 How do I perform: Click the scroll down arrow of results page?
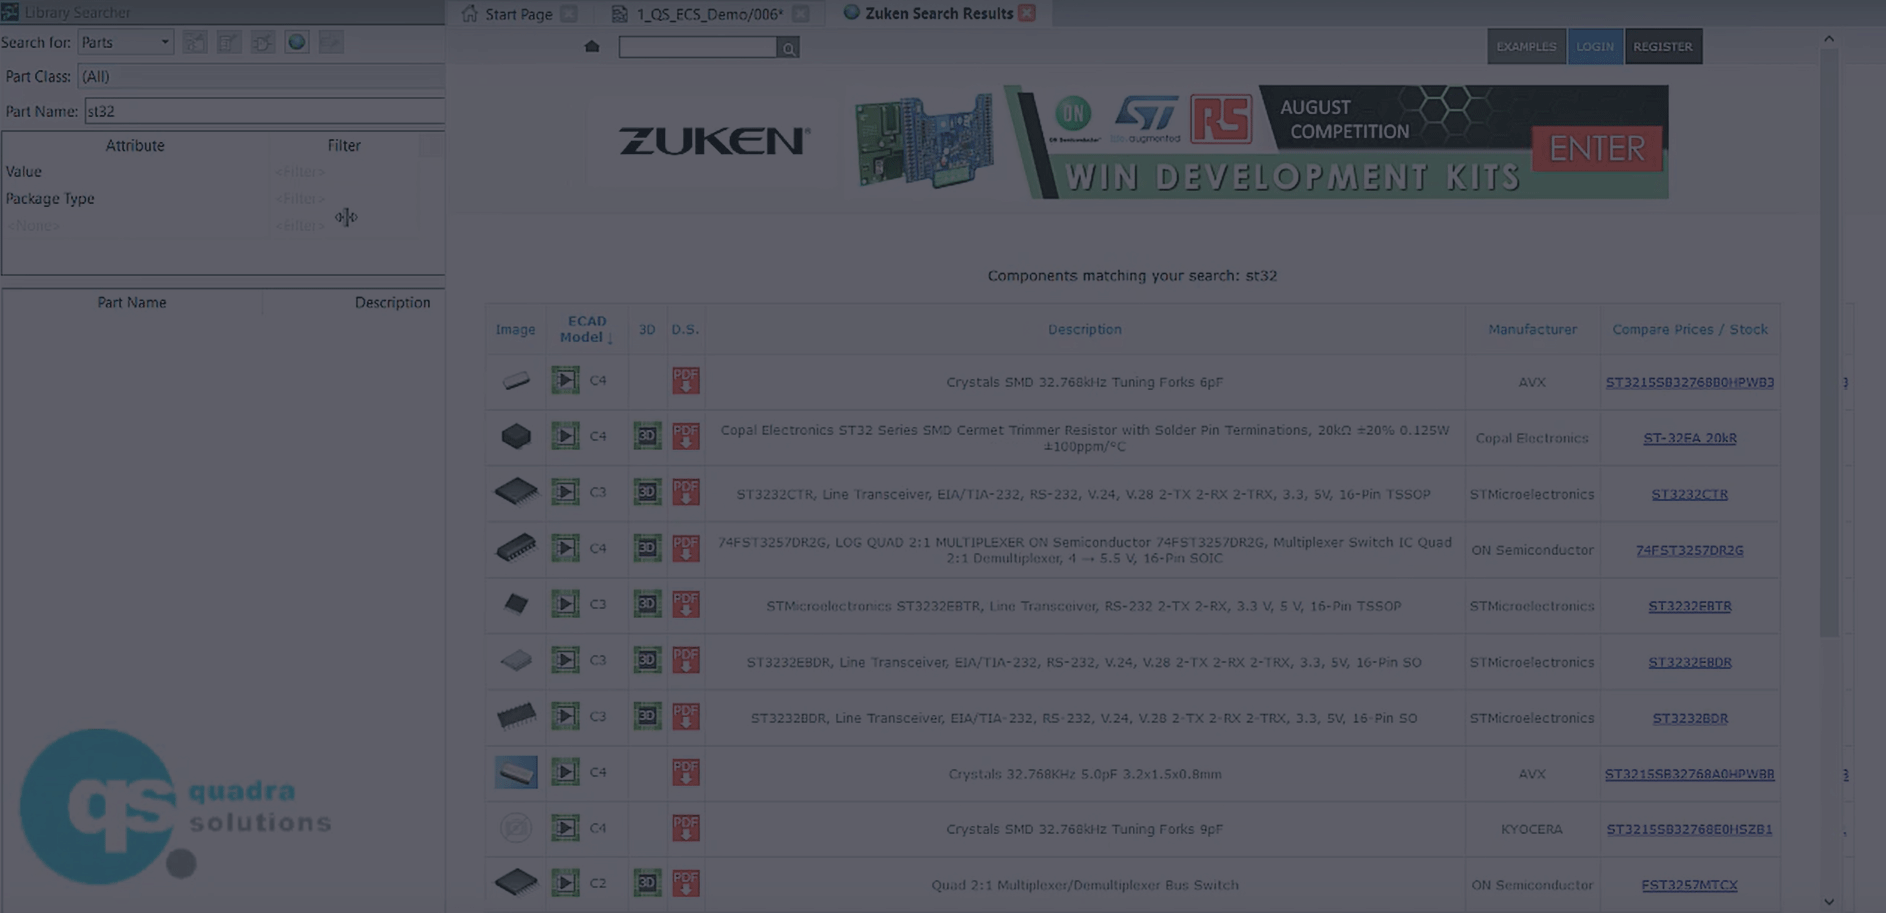(x=1828, y=901)
